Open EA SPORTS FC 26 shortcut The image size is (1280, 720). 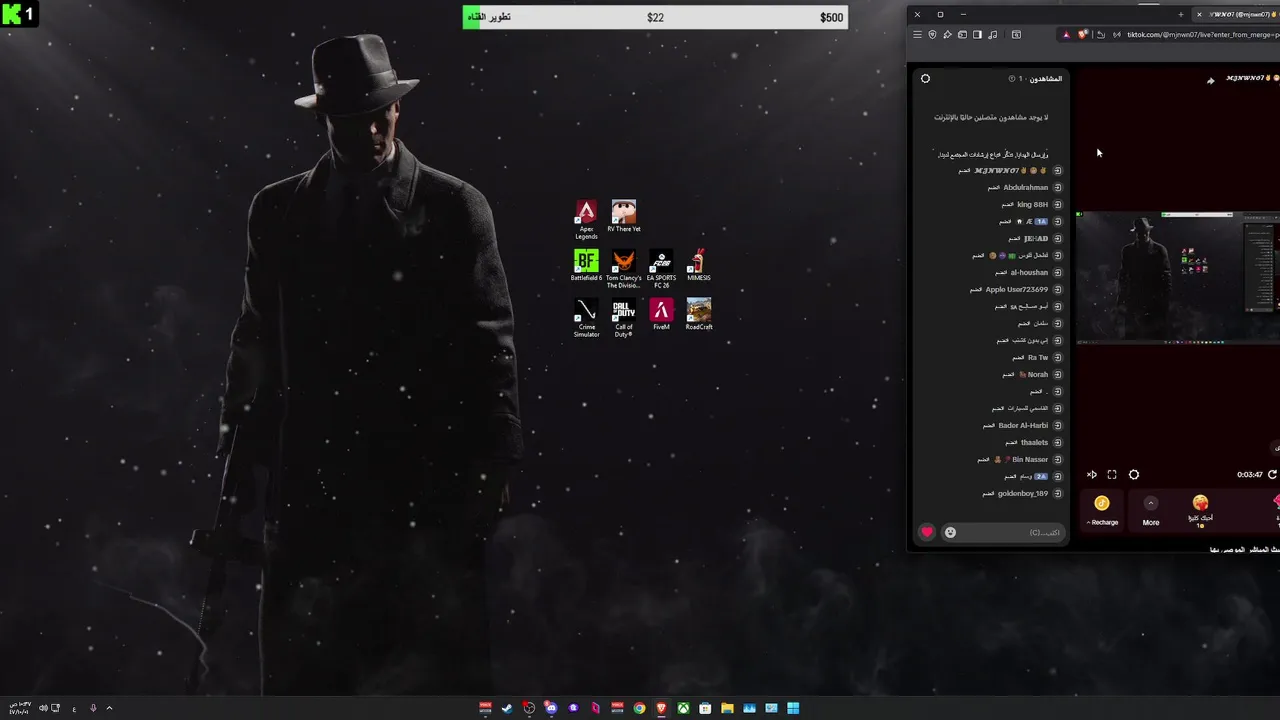pos(661,270)
